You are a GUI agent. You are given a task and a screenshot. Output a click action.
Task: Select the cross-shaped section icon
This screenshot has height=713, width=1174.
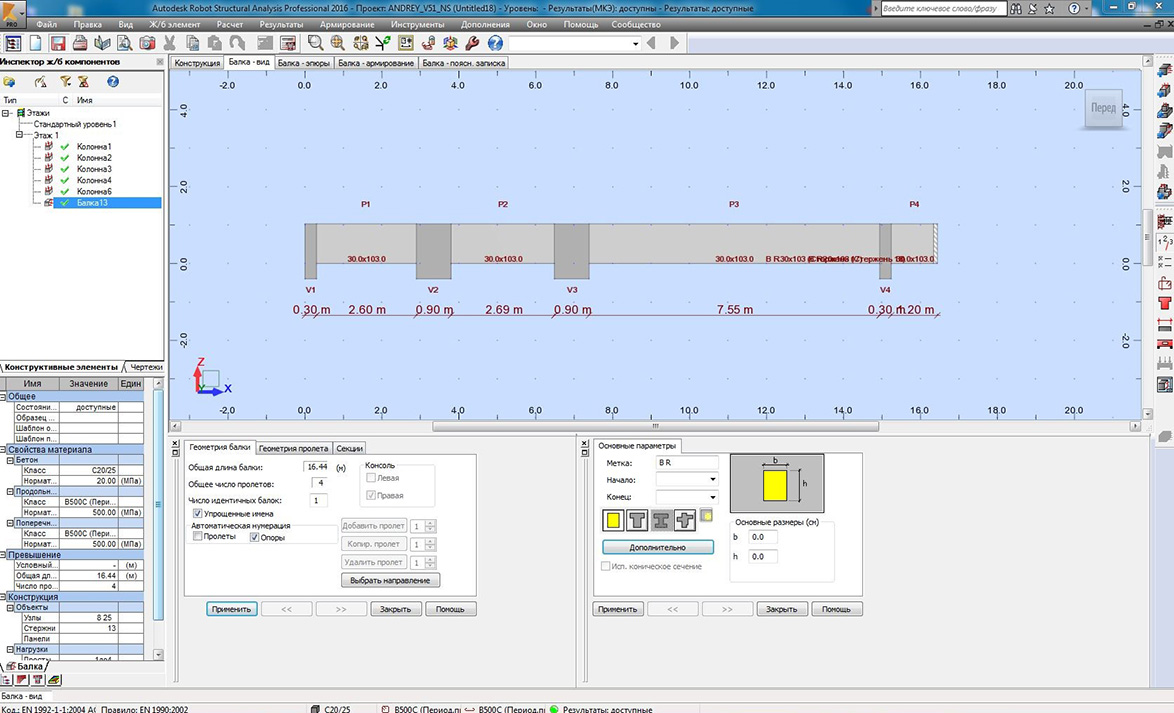pyautogui.click(x=685, y=519)
